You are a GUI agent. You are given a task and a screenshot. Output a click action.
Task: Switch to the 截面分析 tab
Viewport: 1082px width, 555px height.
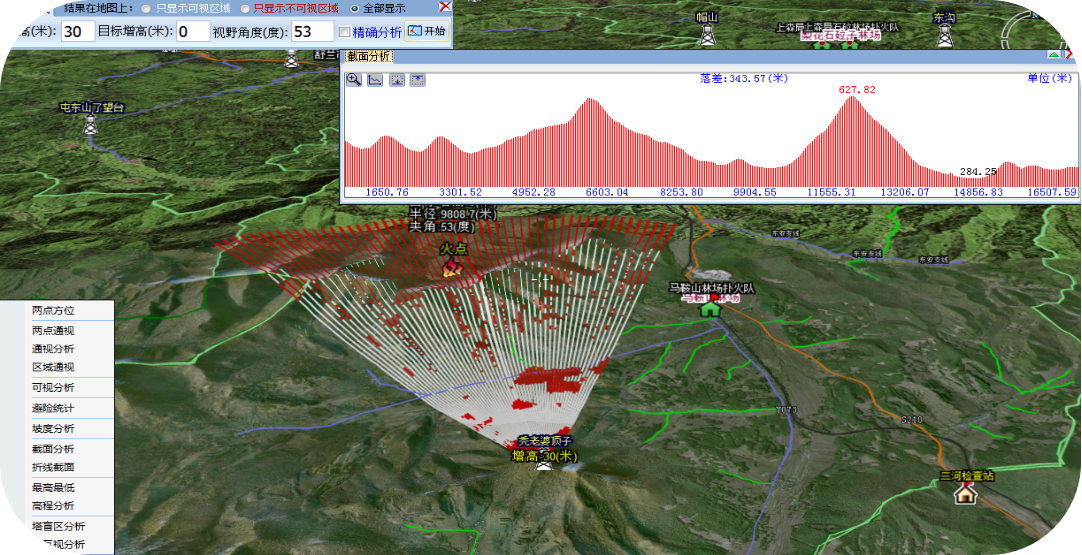click(x=368, y=56)
